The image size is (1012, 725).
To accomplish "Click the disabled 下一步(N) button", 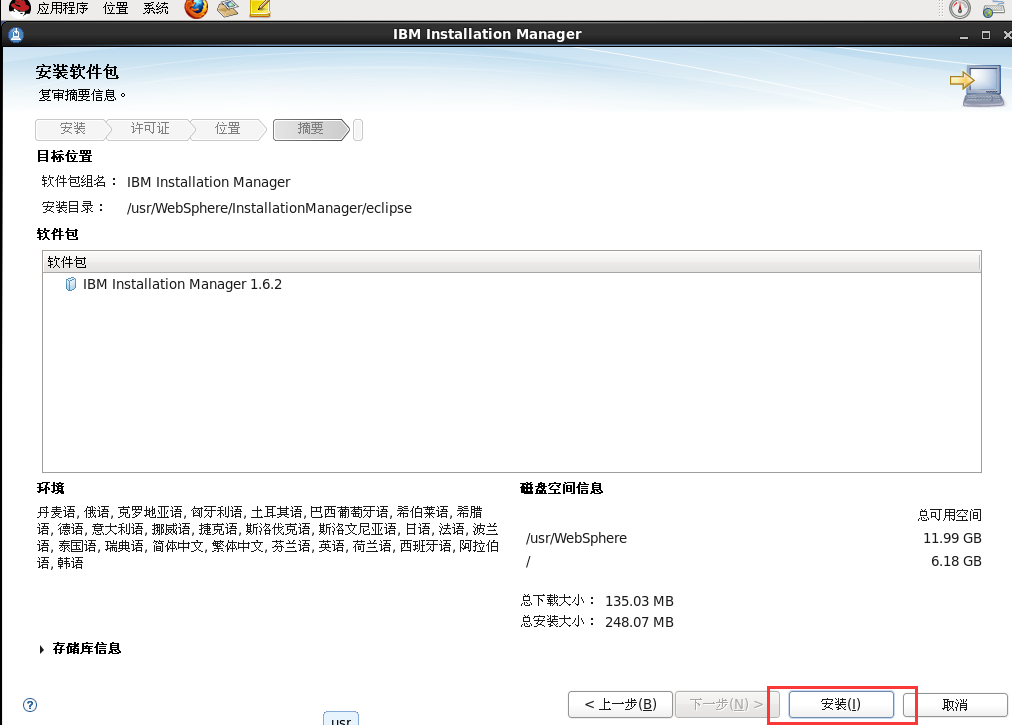I will [726, 704].
